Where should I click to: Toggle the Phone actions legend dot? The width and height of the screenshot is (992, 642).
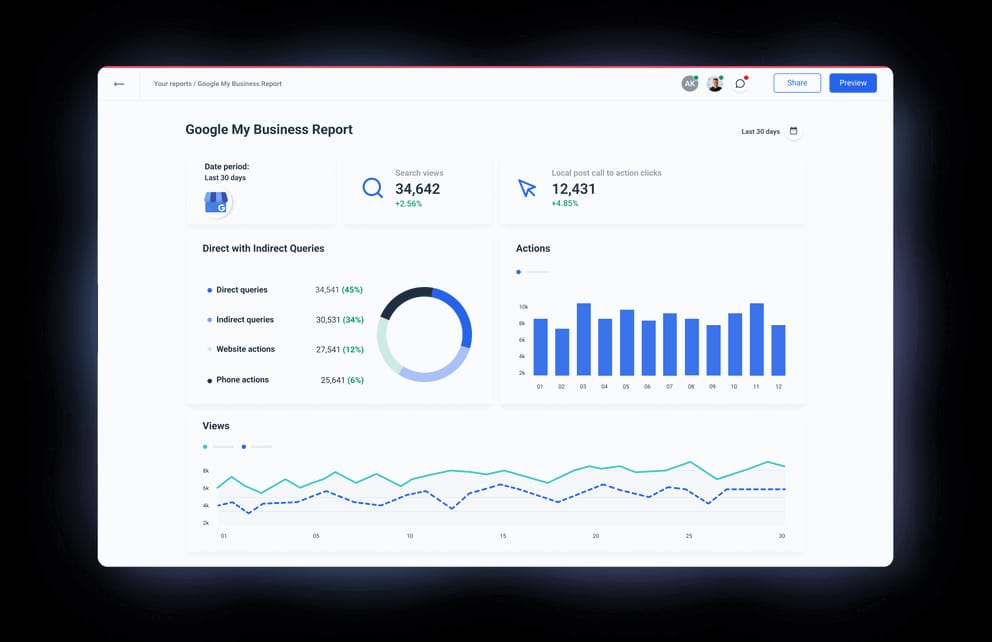209,381
